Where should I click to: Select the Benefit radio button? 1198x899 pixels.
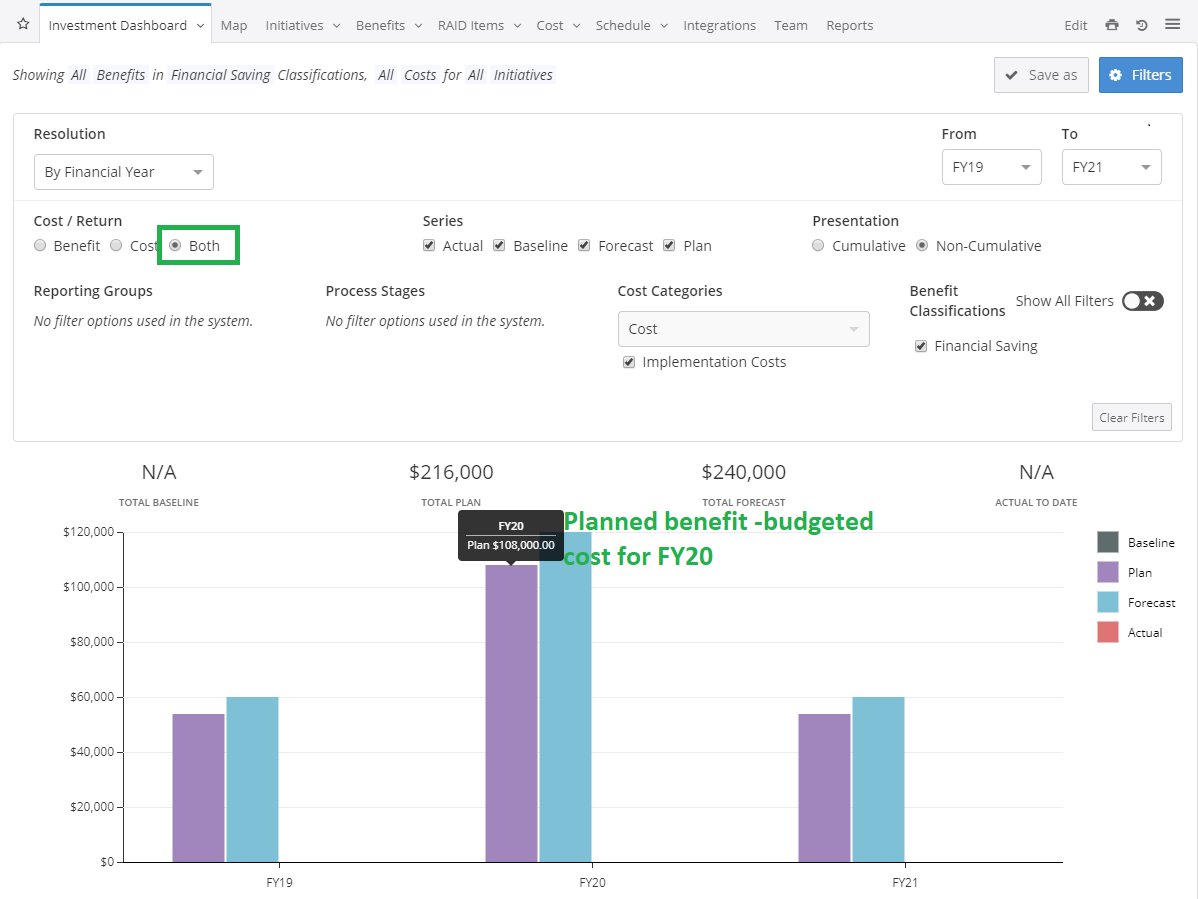tap(40, 246)
